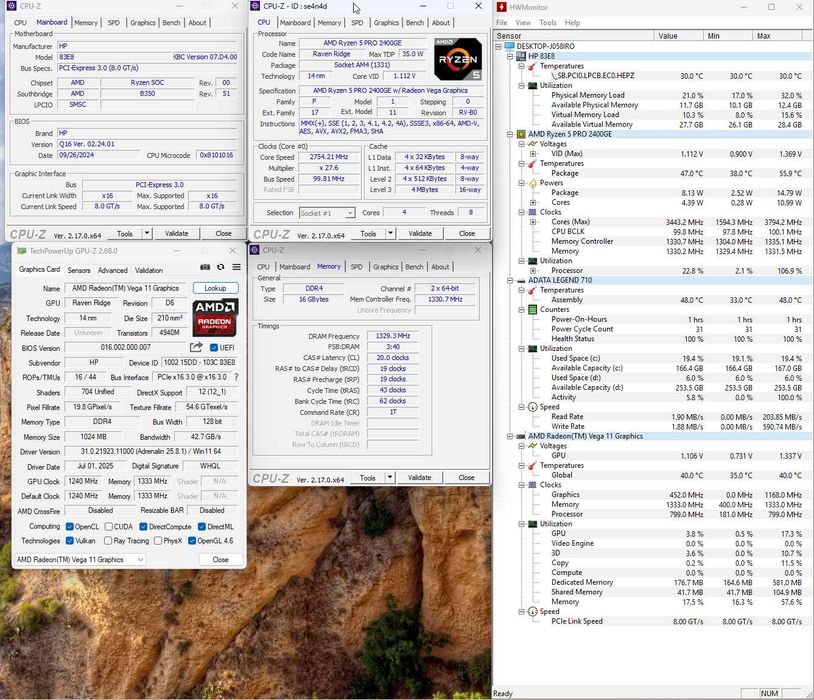Click the Bus Interface question mark icon
The width and height of the screenshot is (814, 700).
pyautogui.click(x=236, y=377)
